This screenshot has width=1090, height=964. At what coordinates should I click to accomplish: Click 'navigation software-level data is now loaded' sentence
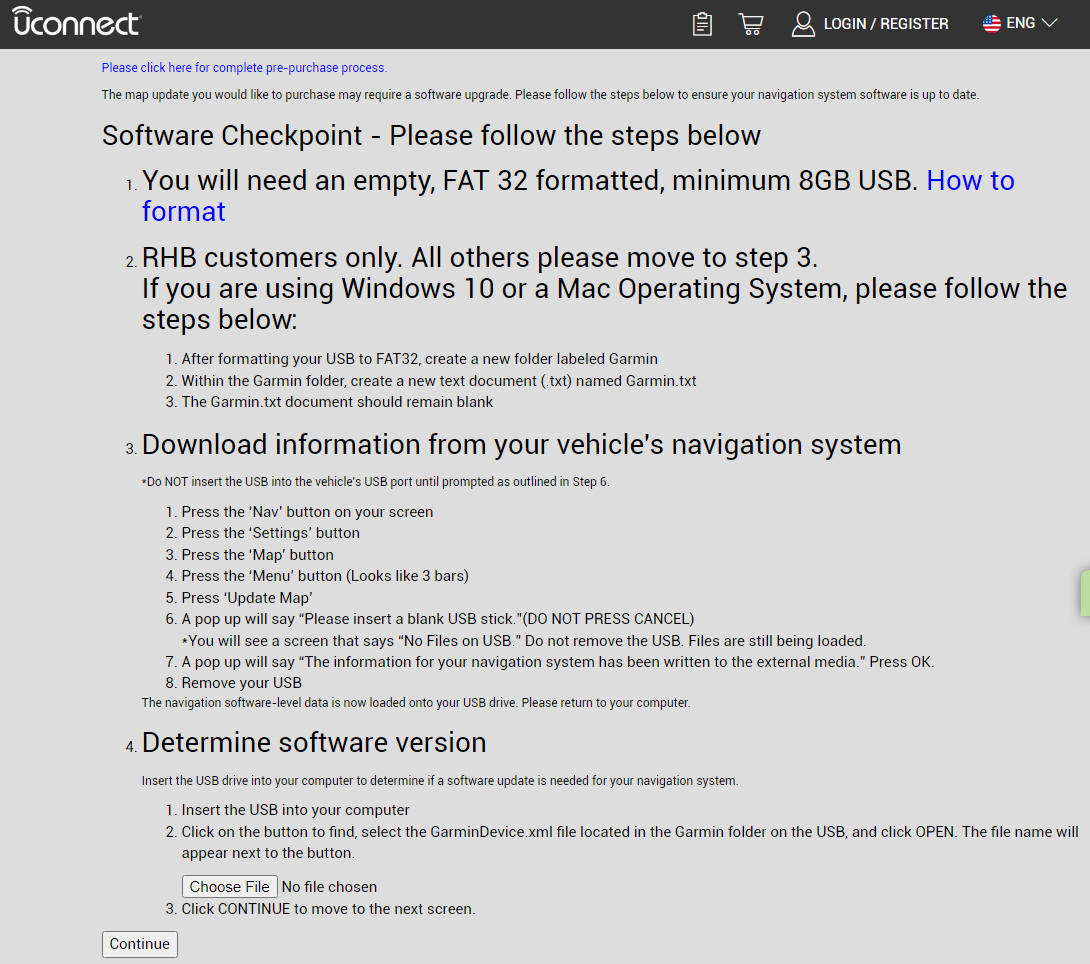(416, 703)
